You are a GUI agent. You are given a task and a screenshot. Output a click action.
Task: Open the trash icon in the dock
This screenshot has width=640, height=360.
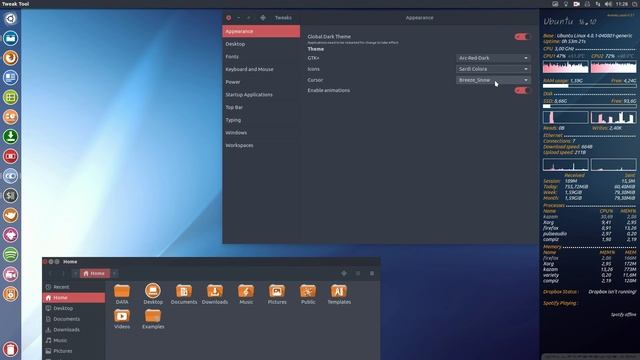(x=11, y=349)
